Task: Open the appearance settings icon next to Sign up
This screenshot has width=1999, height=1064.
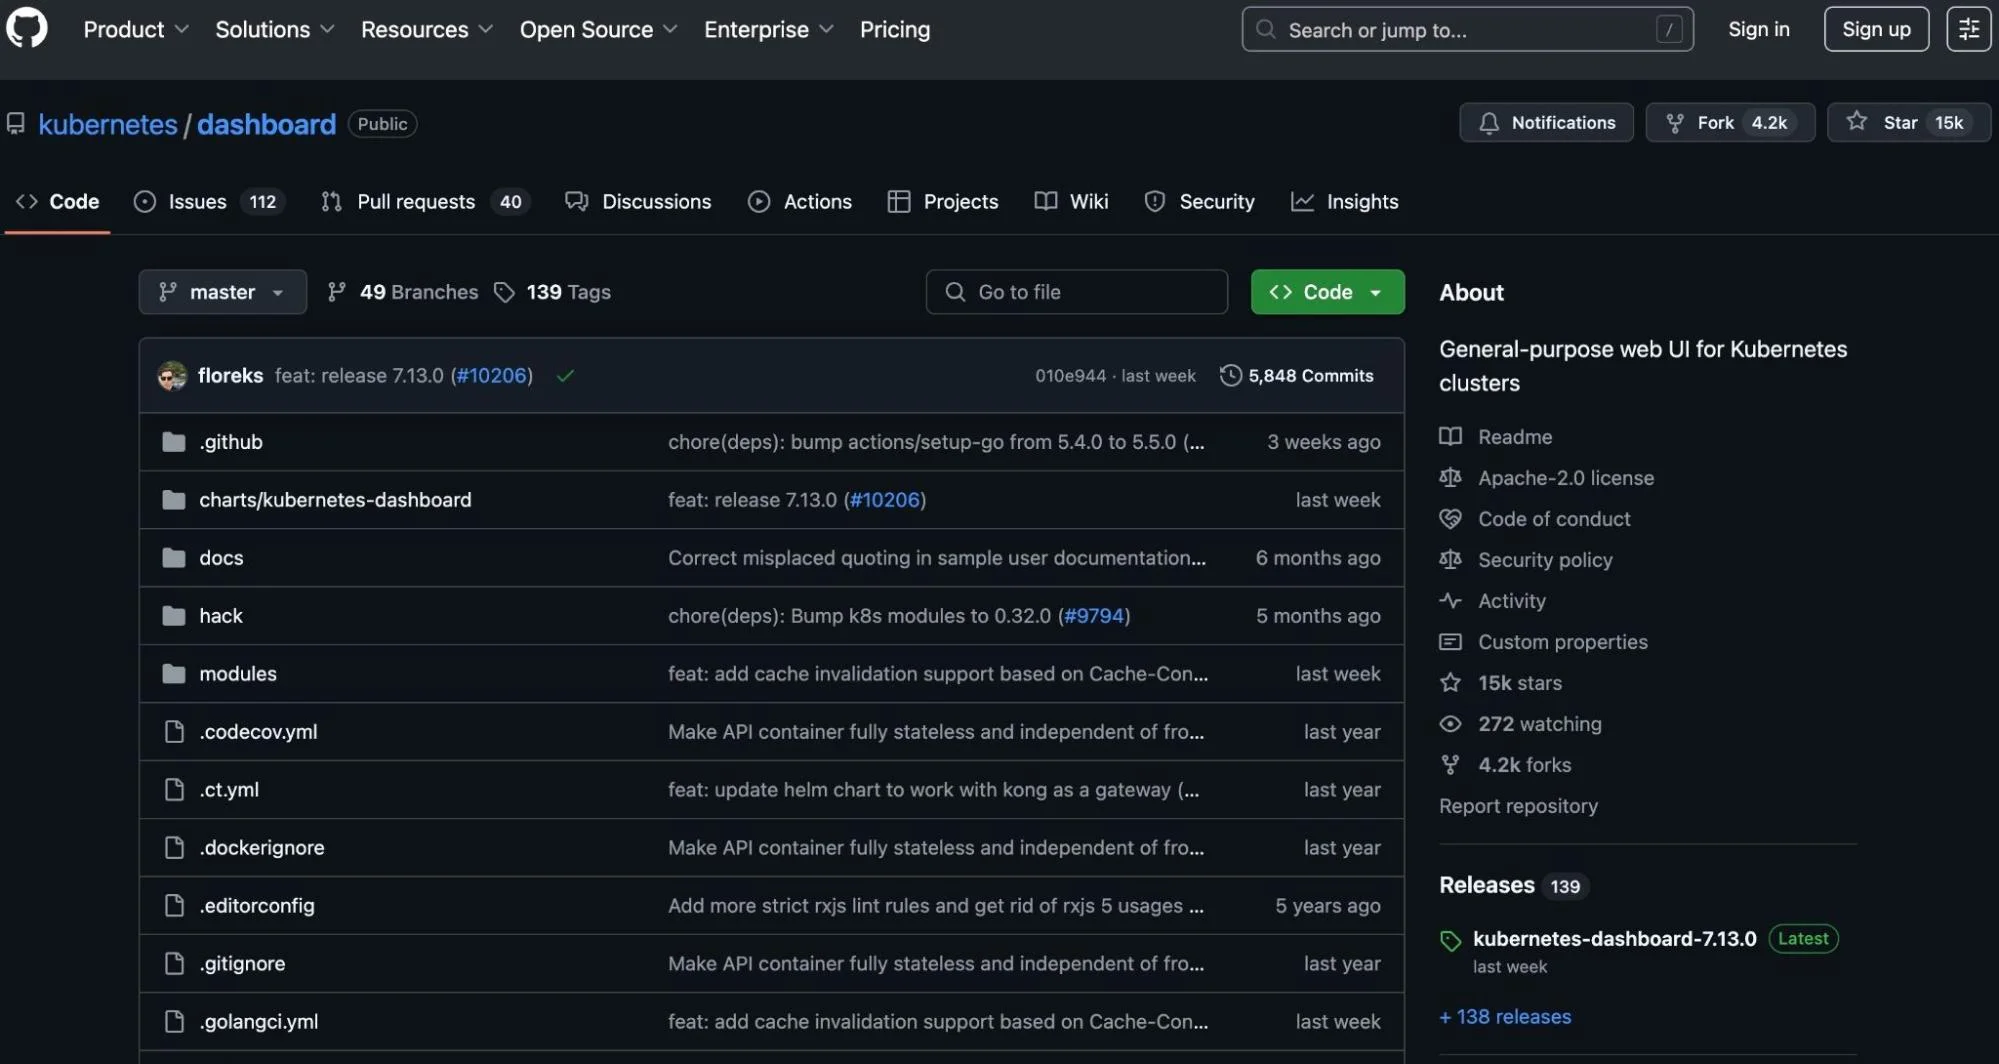Action: (1968, 29)
